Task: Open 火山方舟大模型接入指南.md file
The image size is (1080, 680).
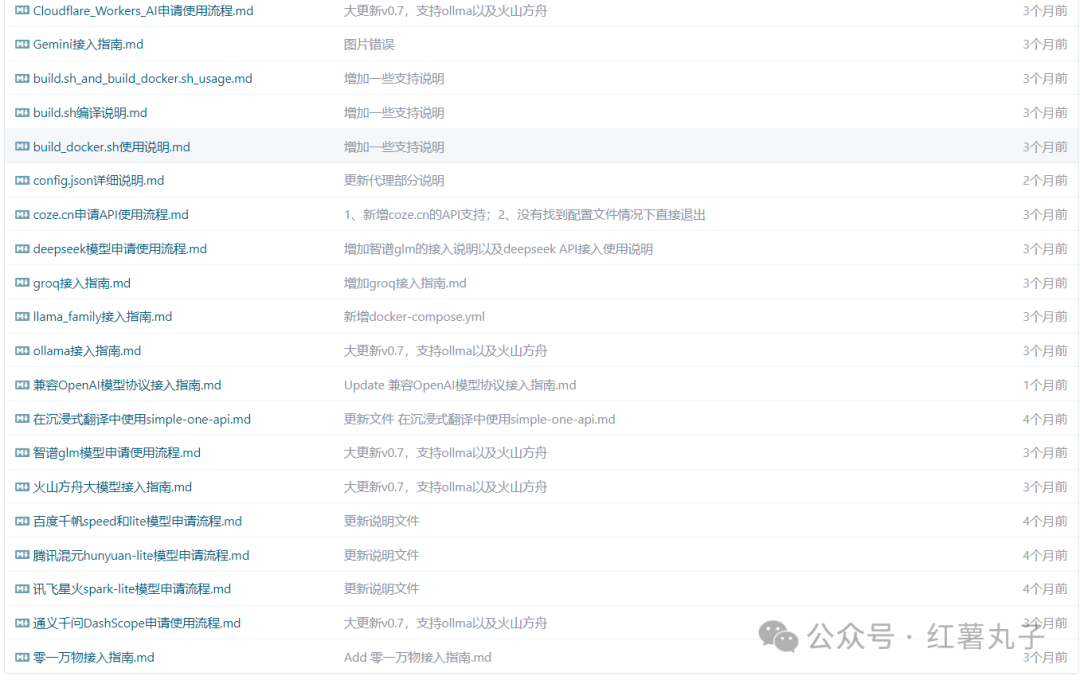Action: 112,487
